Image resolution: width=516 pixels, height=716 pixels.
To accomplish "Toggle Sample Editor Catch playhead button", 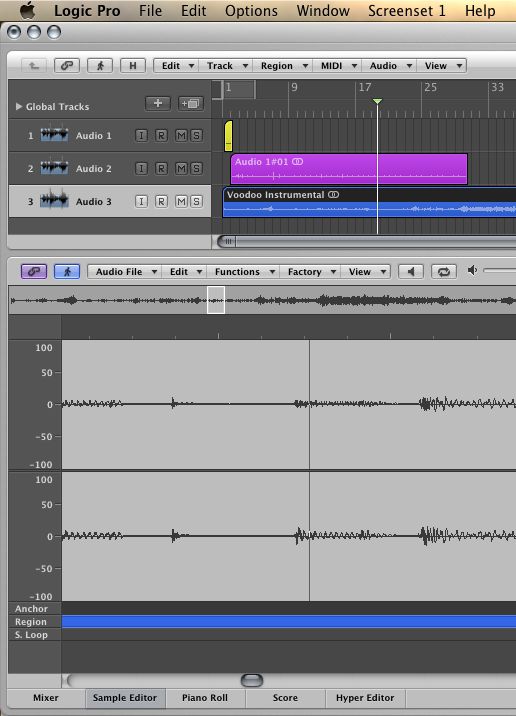I will coord(67,271).
